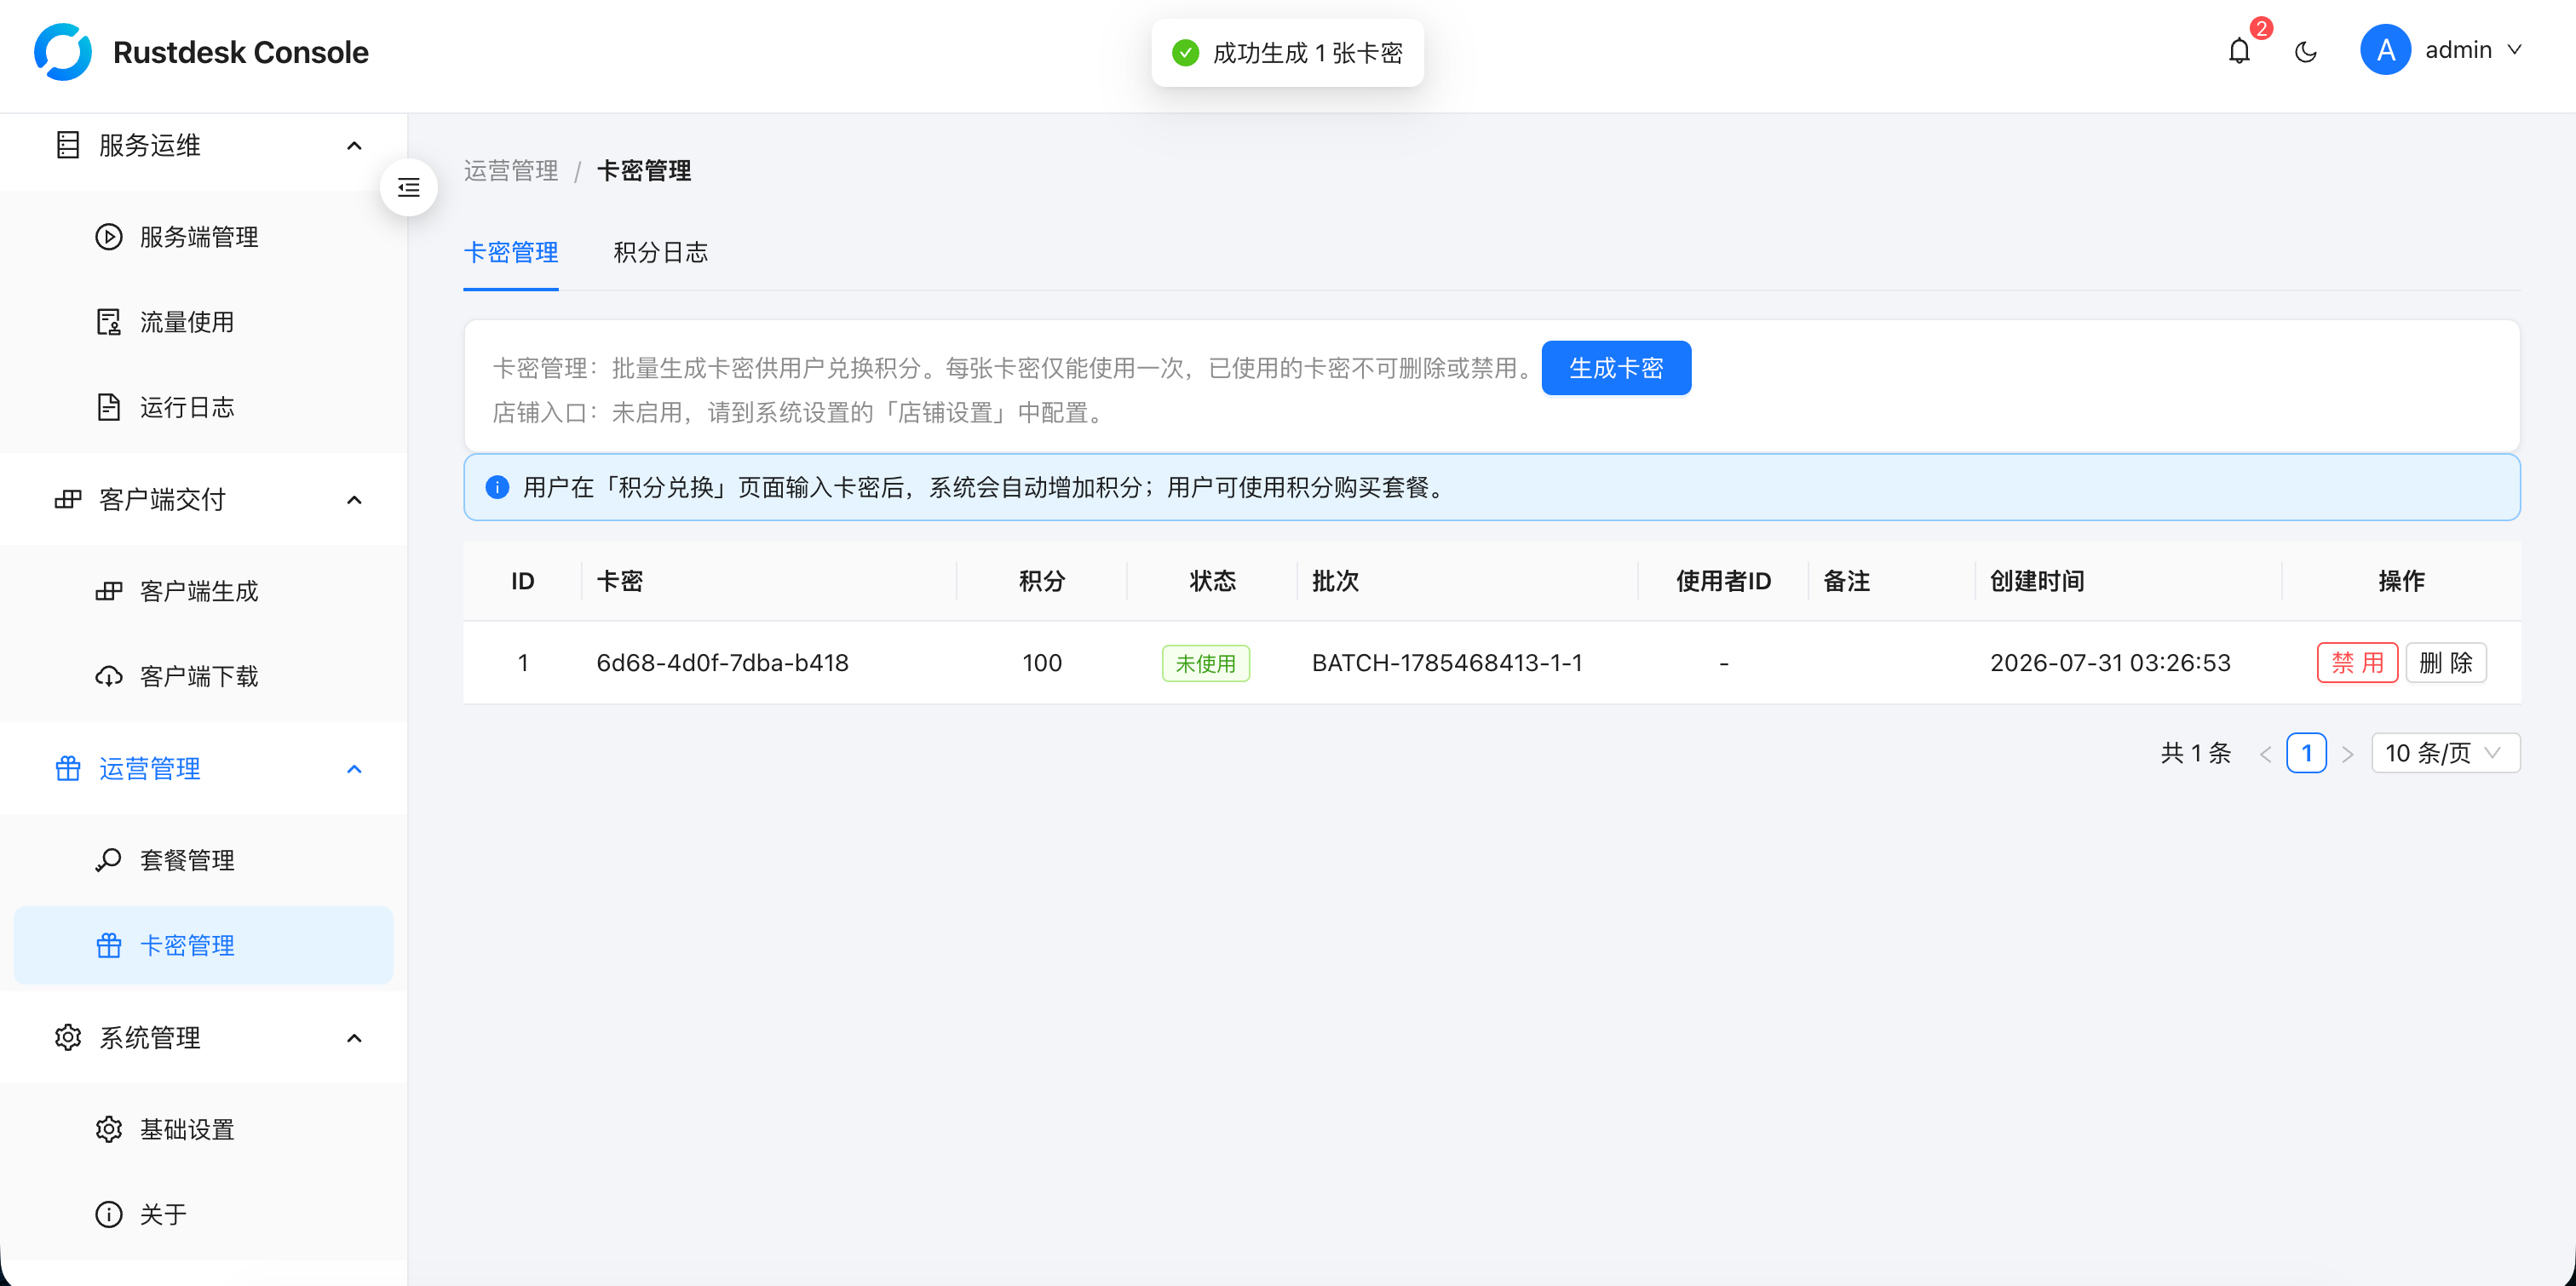This screenshot has height=1286, width=2576.
Task: Click the 客户端交付 section icon
Action: pyautogui.click(x=68, y=499)
